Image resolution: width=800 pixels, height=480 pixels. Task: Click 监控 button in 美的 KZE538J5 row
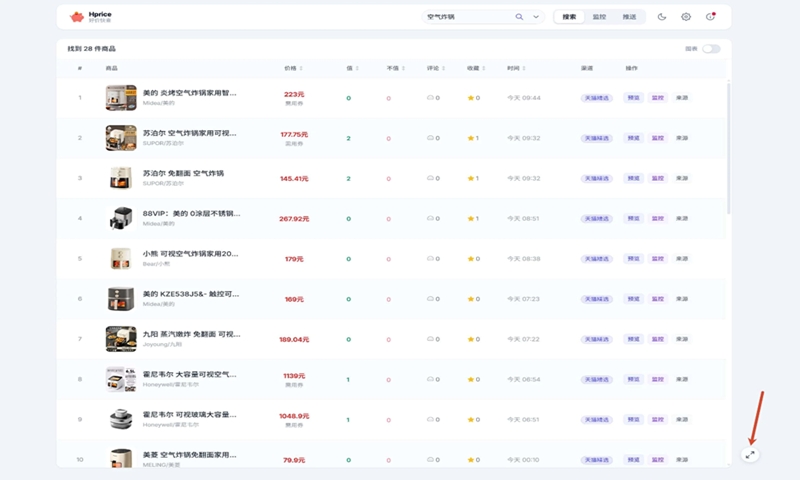click(x=658, y=299)
